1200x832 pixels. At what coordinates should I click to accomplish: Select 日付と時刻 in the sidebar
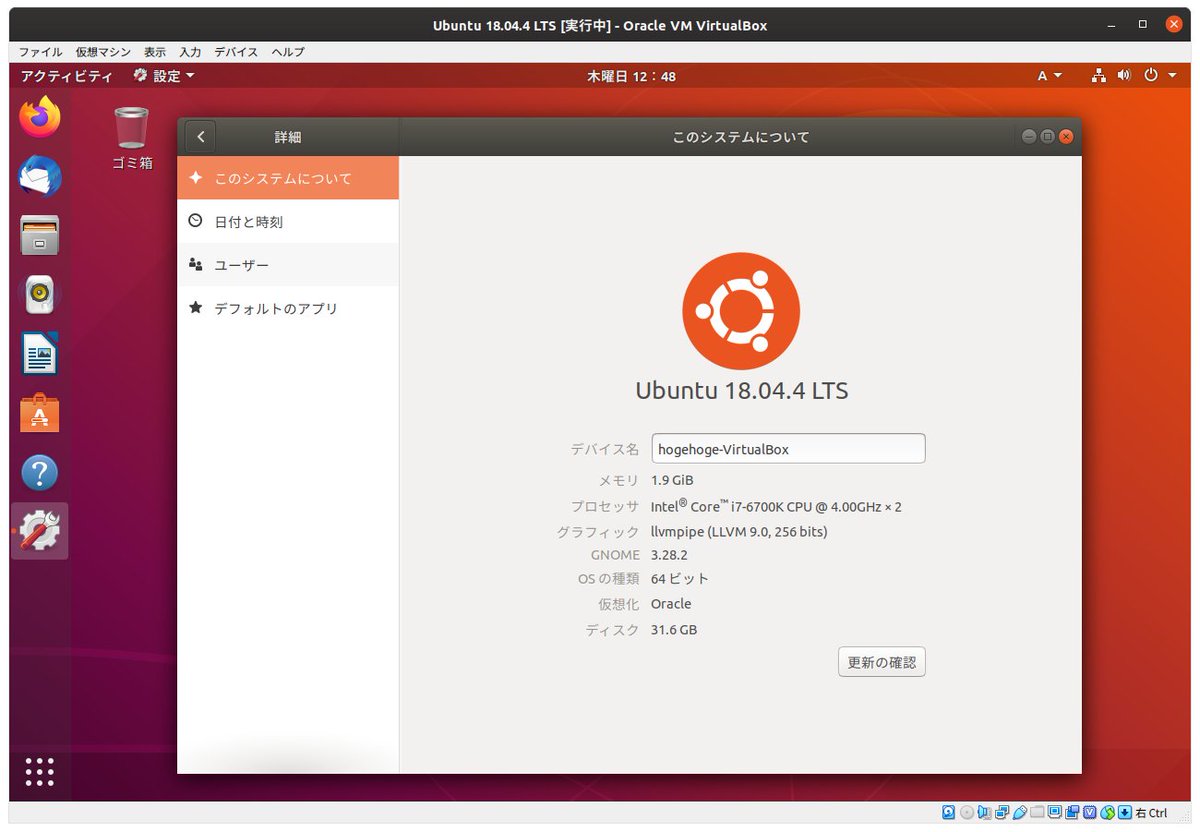(x=288, y=222)
